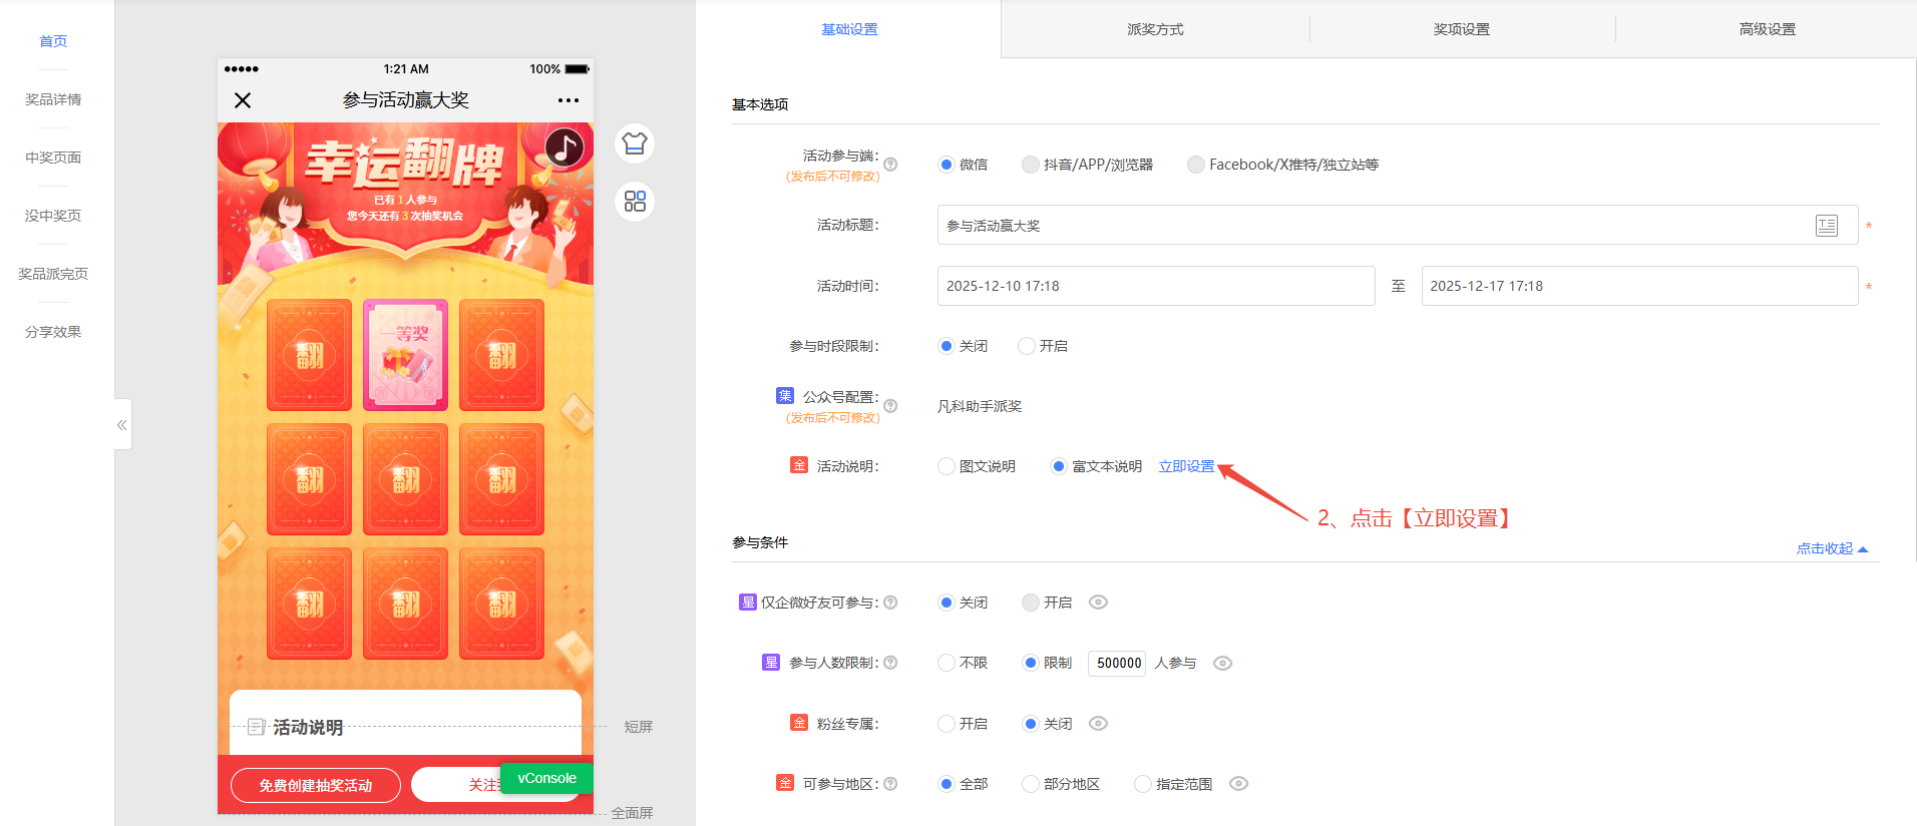
Task: Select 全部 for 可参与地区
Action: 946,784
